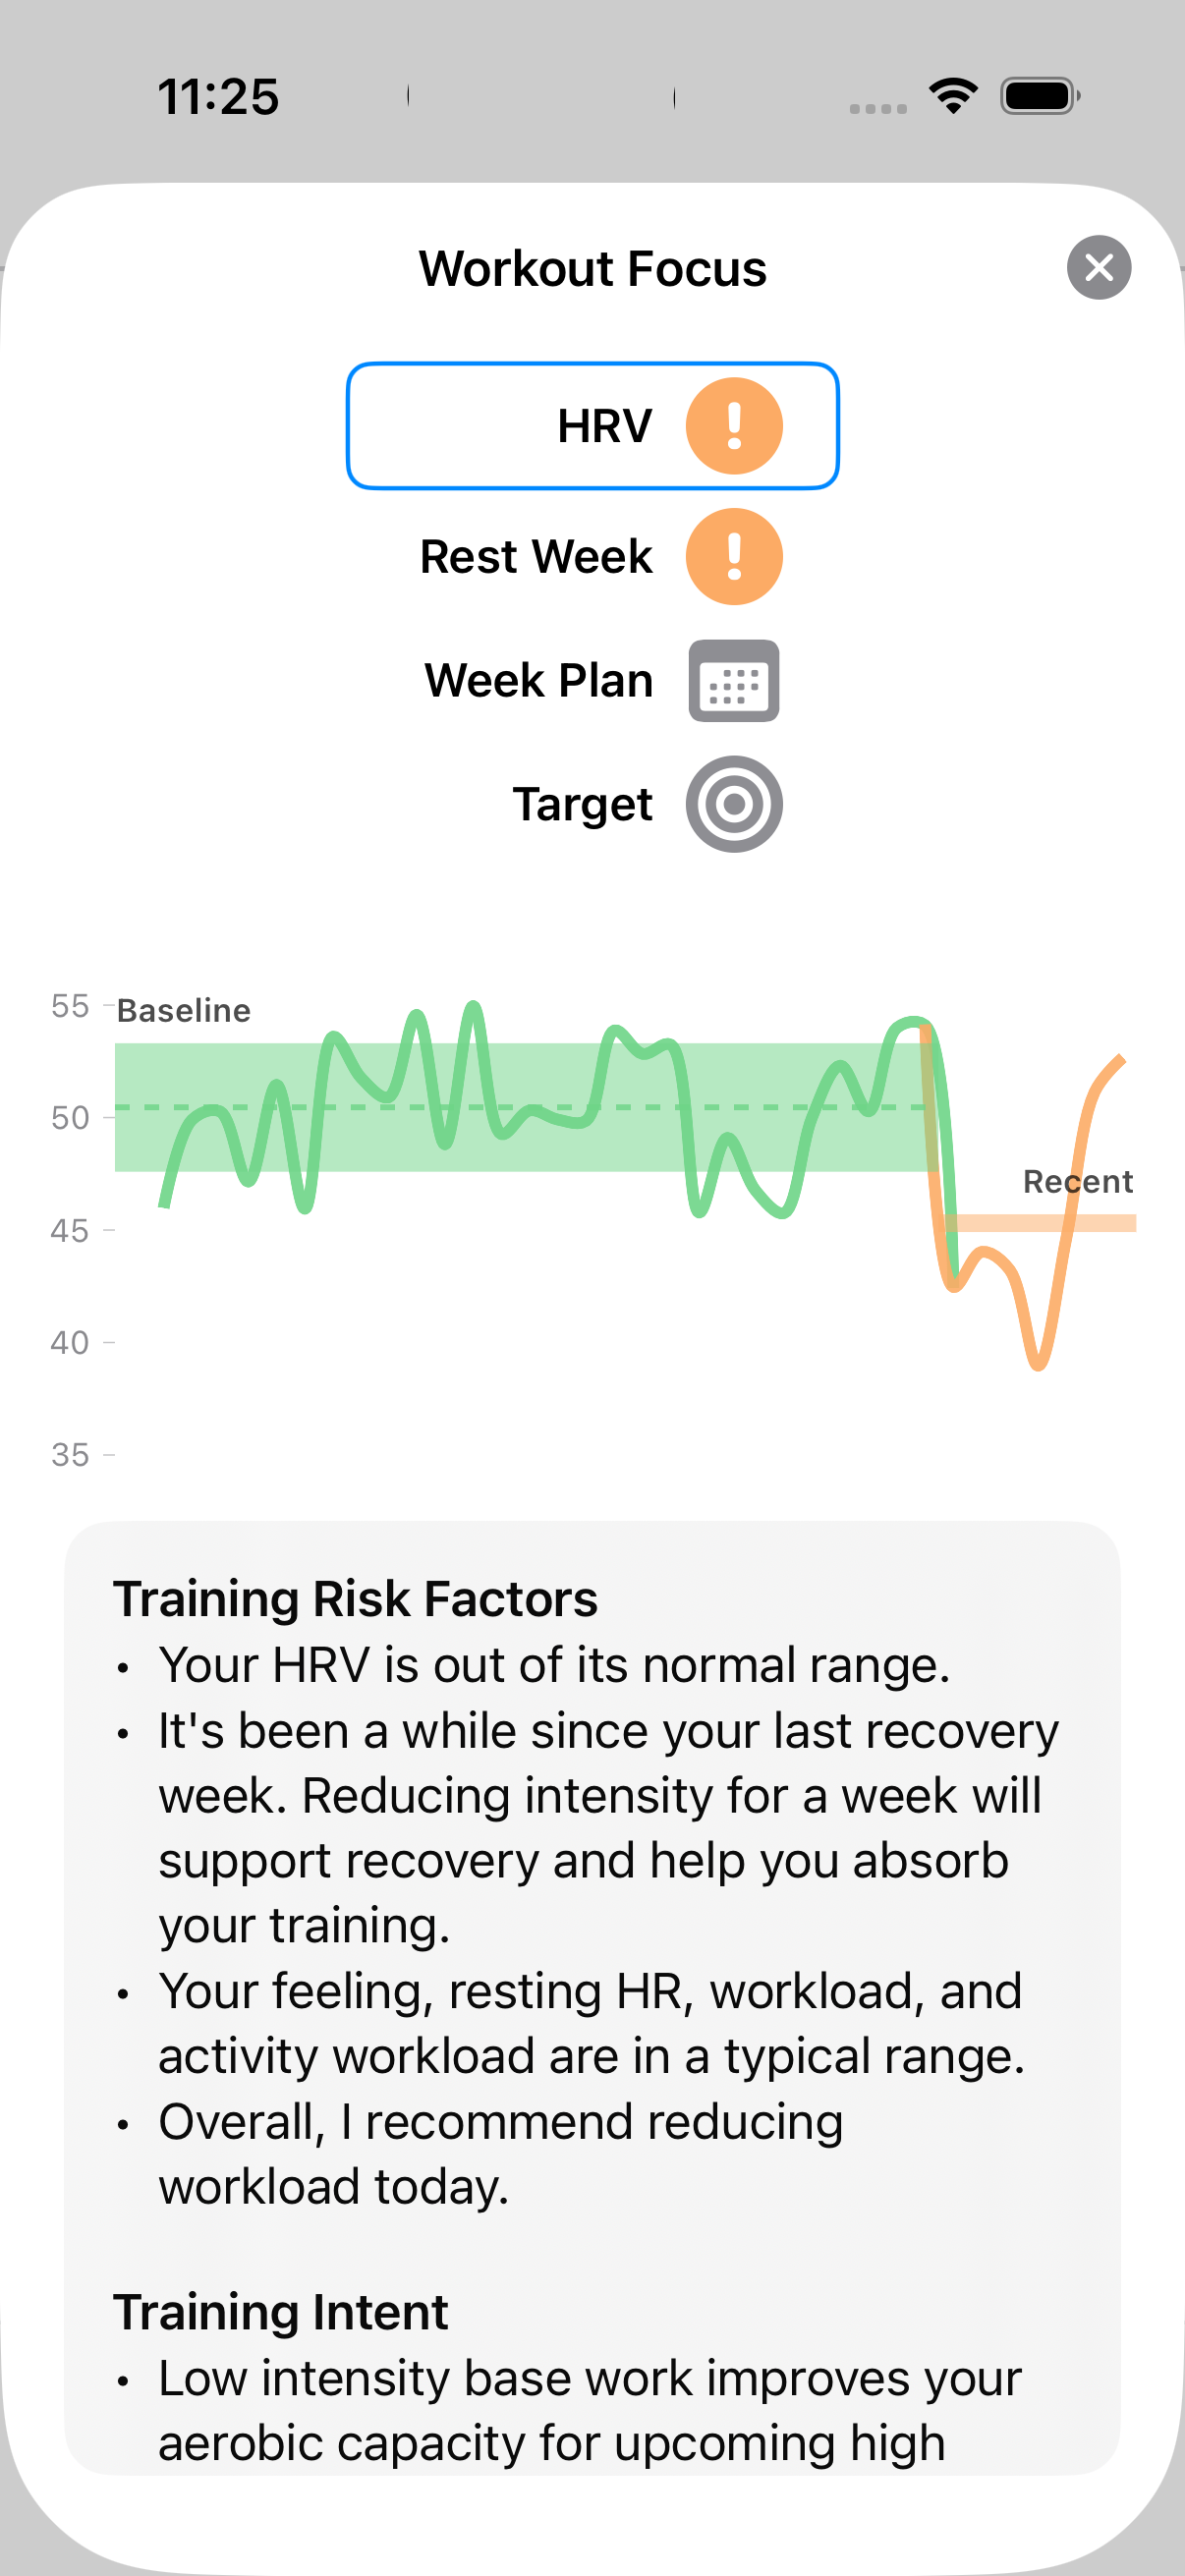Select the Week Plan label
This screenshot has width=1185, height=2576.
(x=538, y=681)
